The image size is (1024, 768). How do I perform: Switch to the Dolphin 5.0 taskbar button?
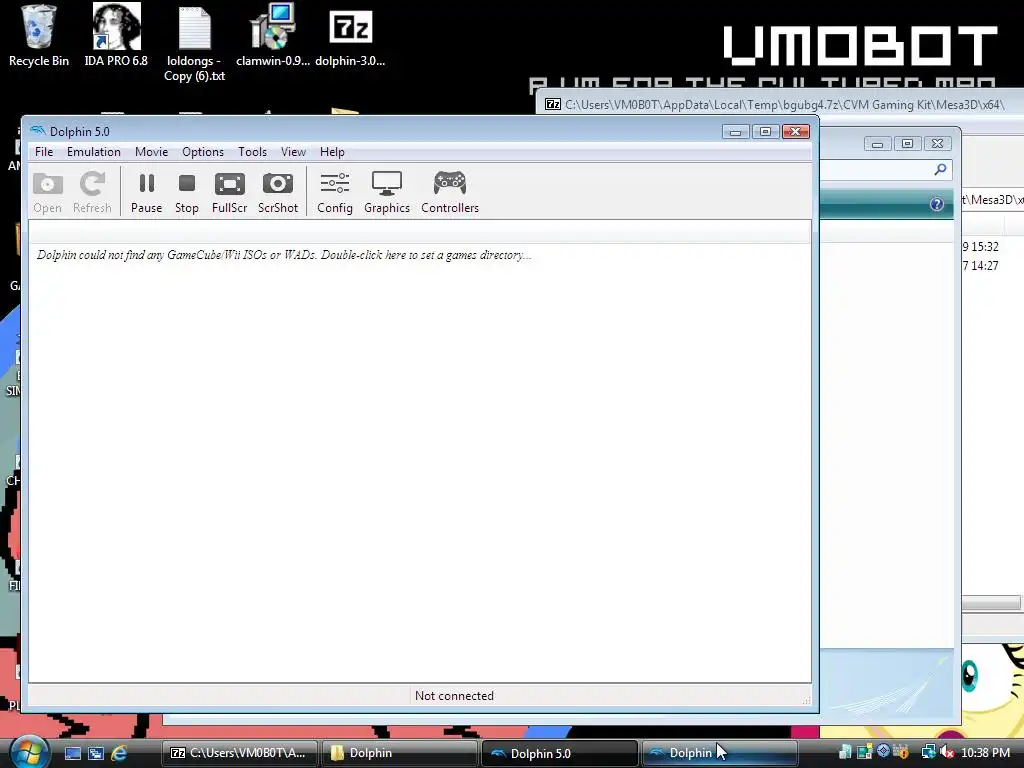pos(560,753)
